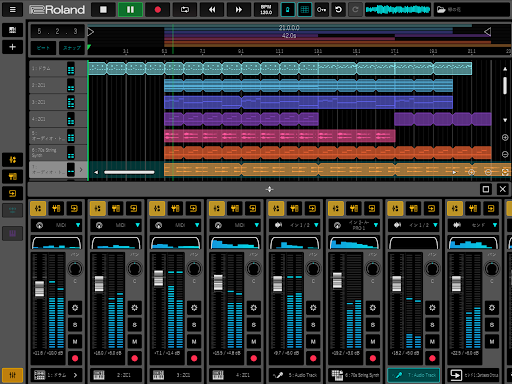
Task: Pause playback with the green pause button
Action: [x=130, y=10]
